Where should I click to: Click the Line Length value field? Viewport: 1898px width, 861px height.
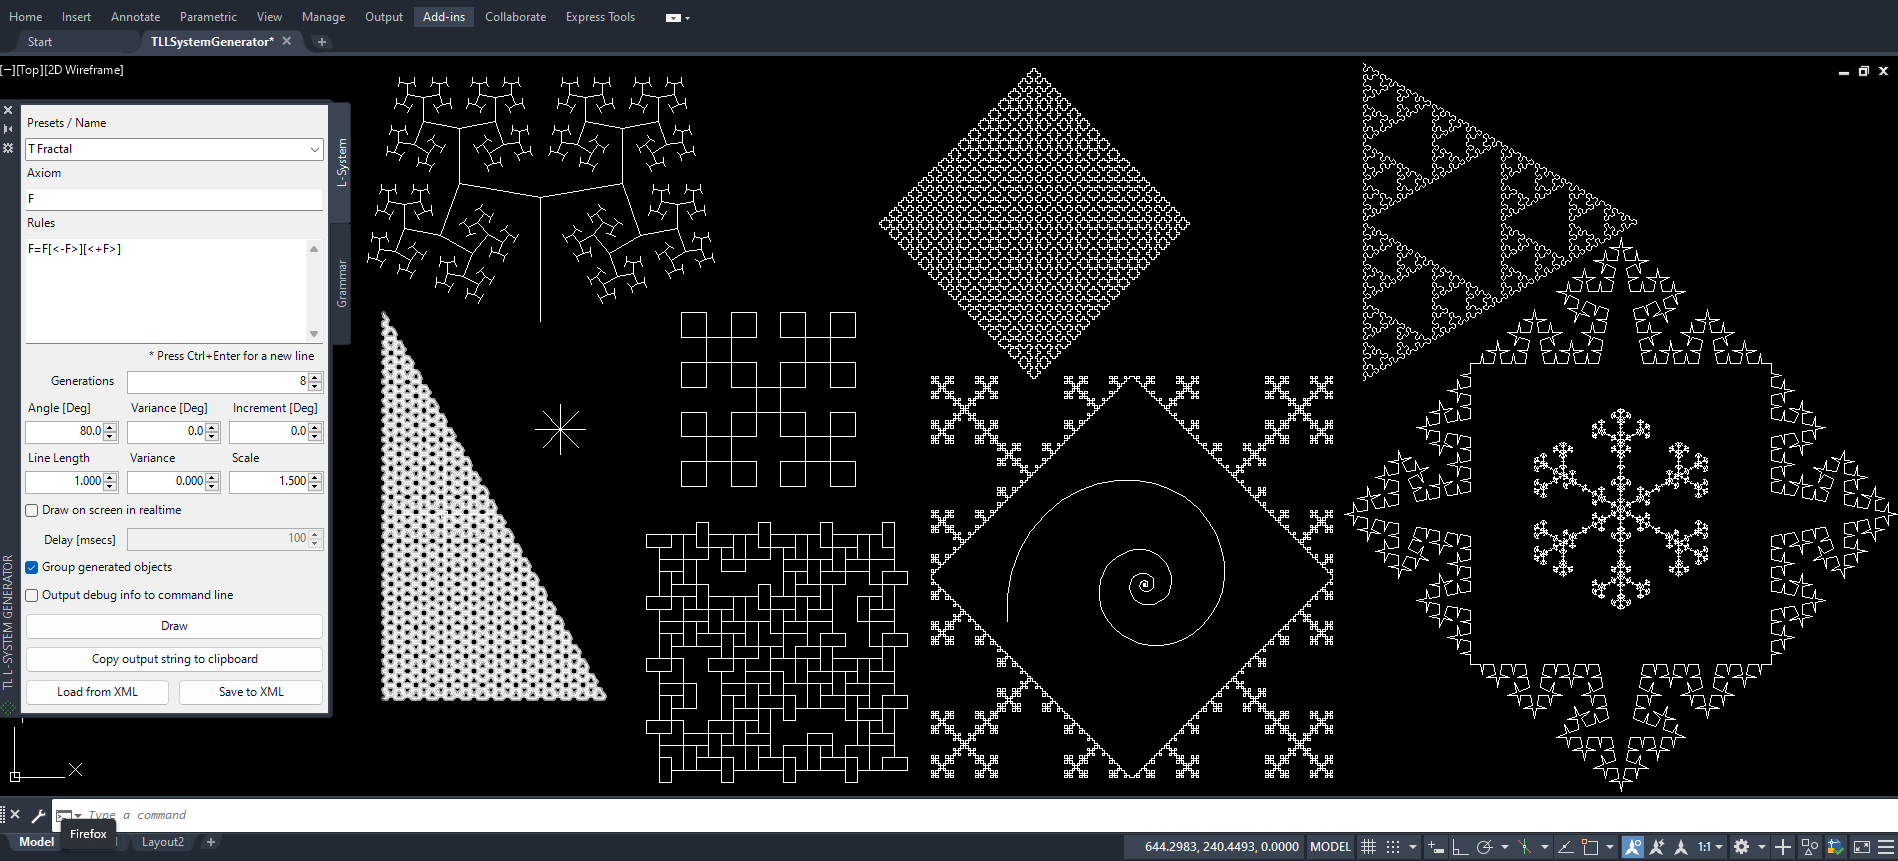coord(64,482)
